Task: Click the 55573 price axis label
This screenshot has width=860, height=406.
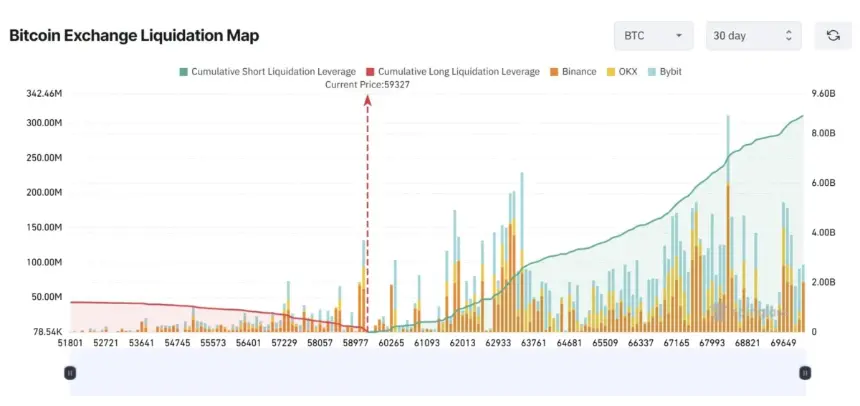Action: (213, 343)
